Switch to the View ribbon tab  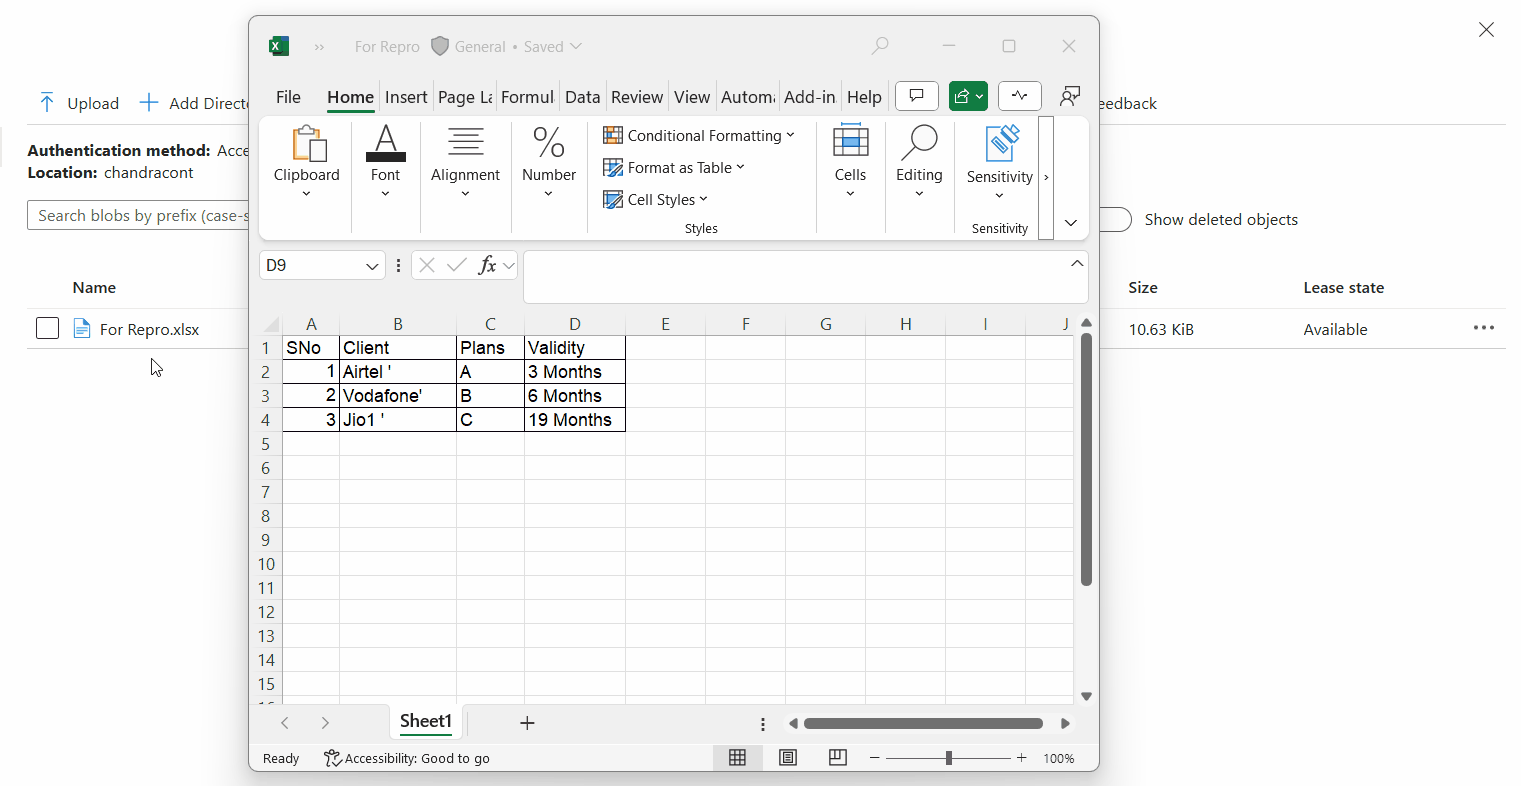[692, 97]
